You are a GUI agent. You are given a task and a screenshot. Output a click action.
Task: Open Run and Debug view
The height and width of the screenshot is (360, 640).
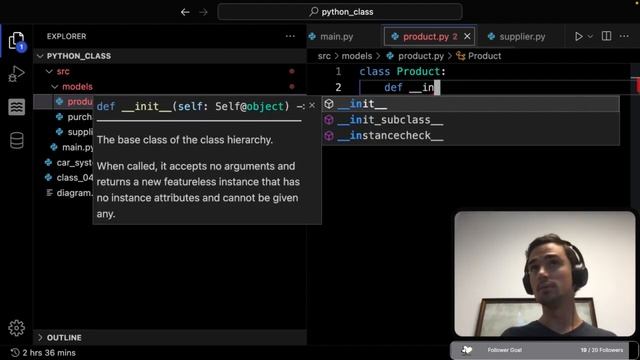point(16,74)
